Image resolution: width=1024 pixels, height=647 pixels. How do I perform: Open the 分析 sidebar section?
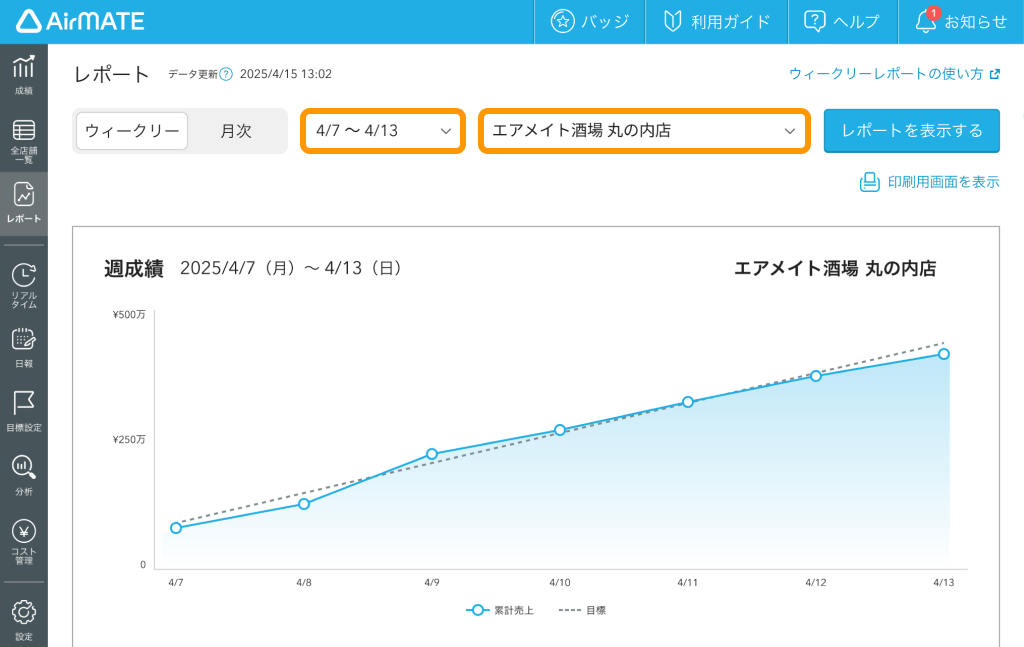tap(24, 476)
